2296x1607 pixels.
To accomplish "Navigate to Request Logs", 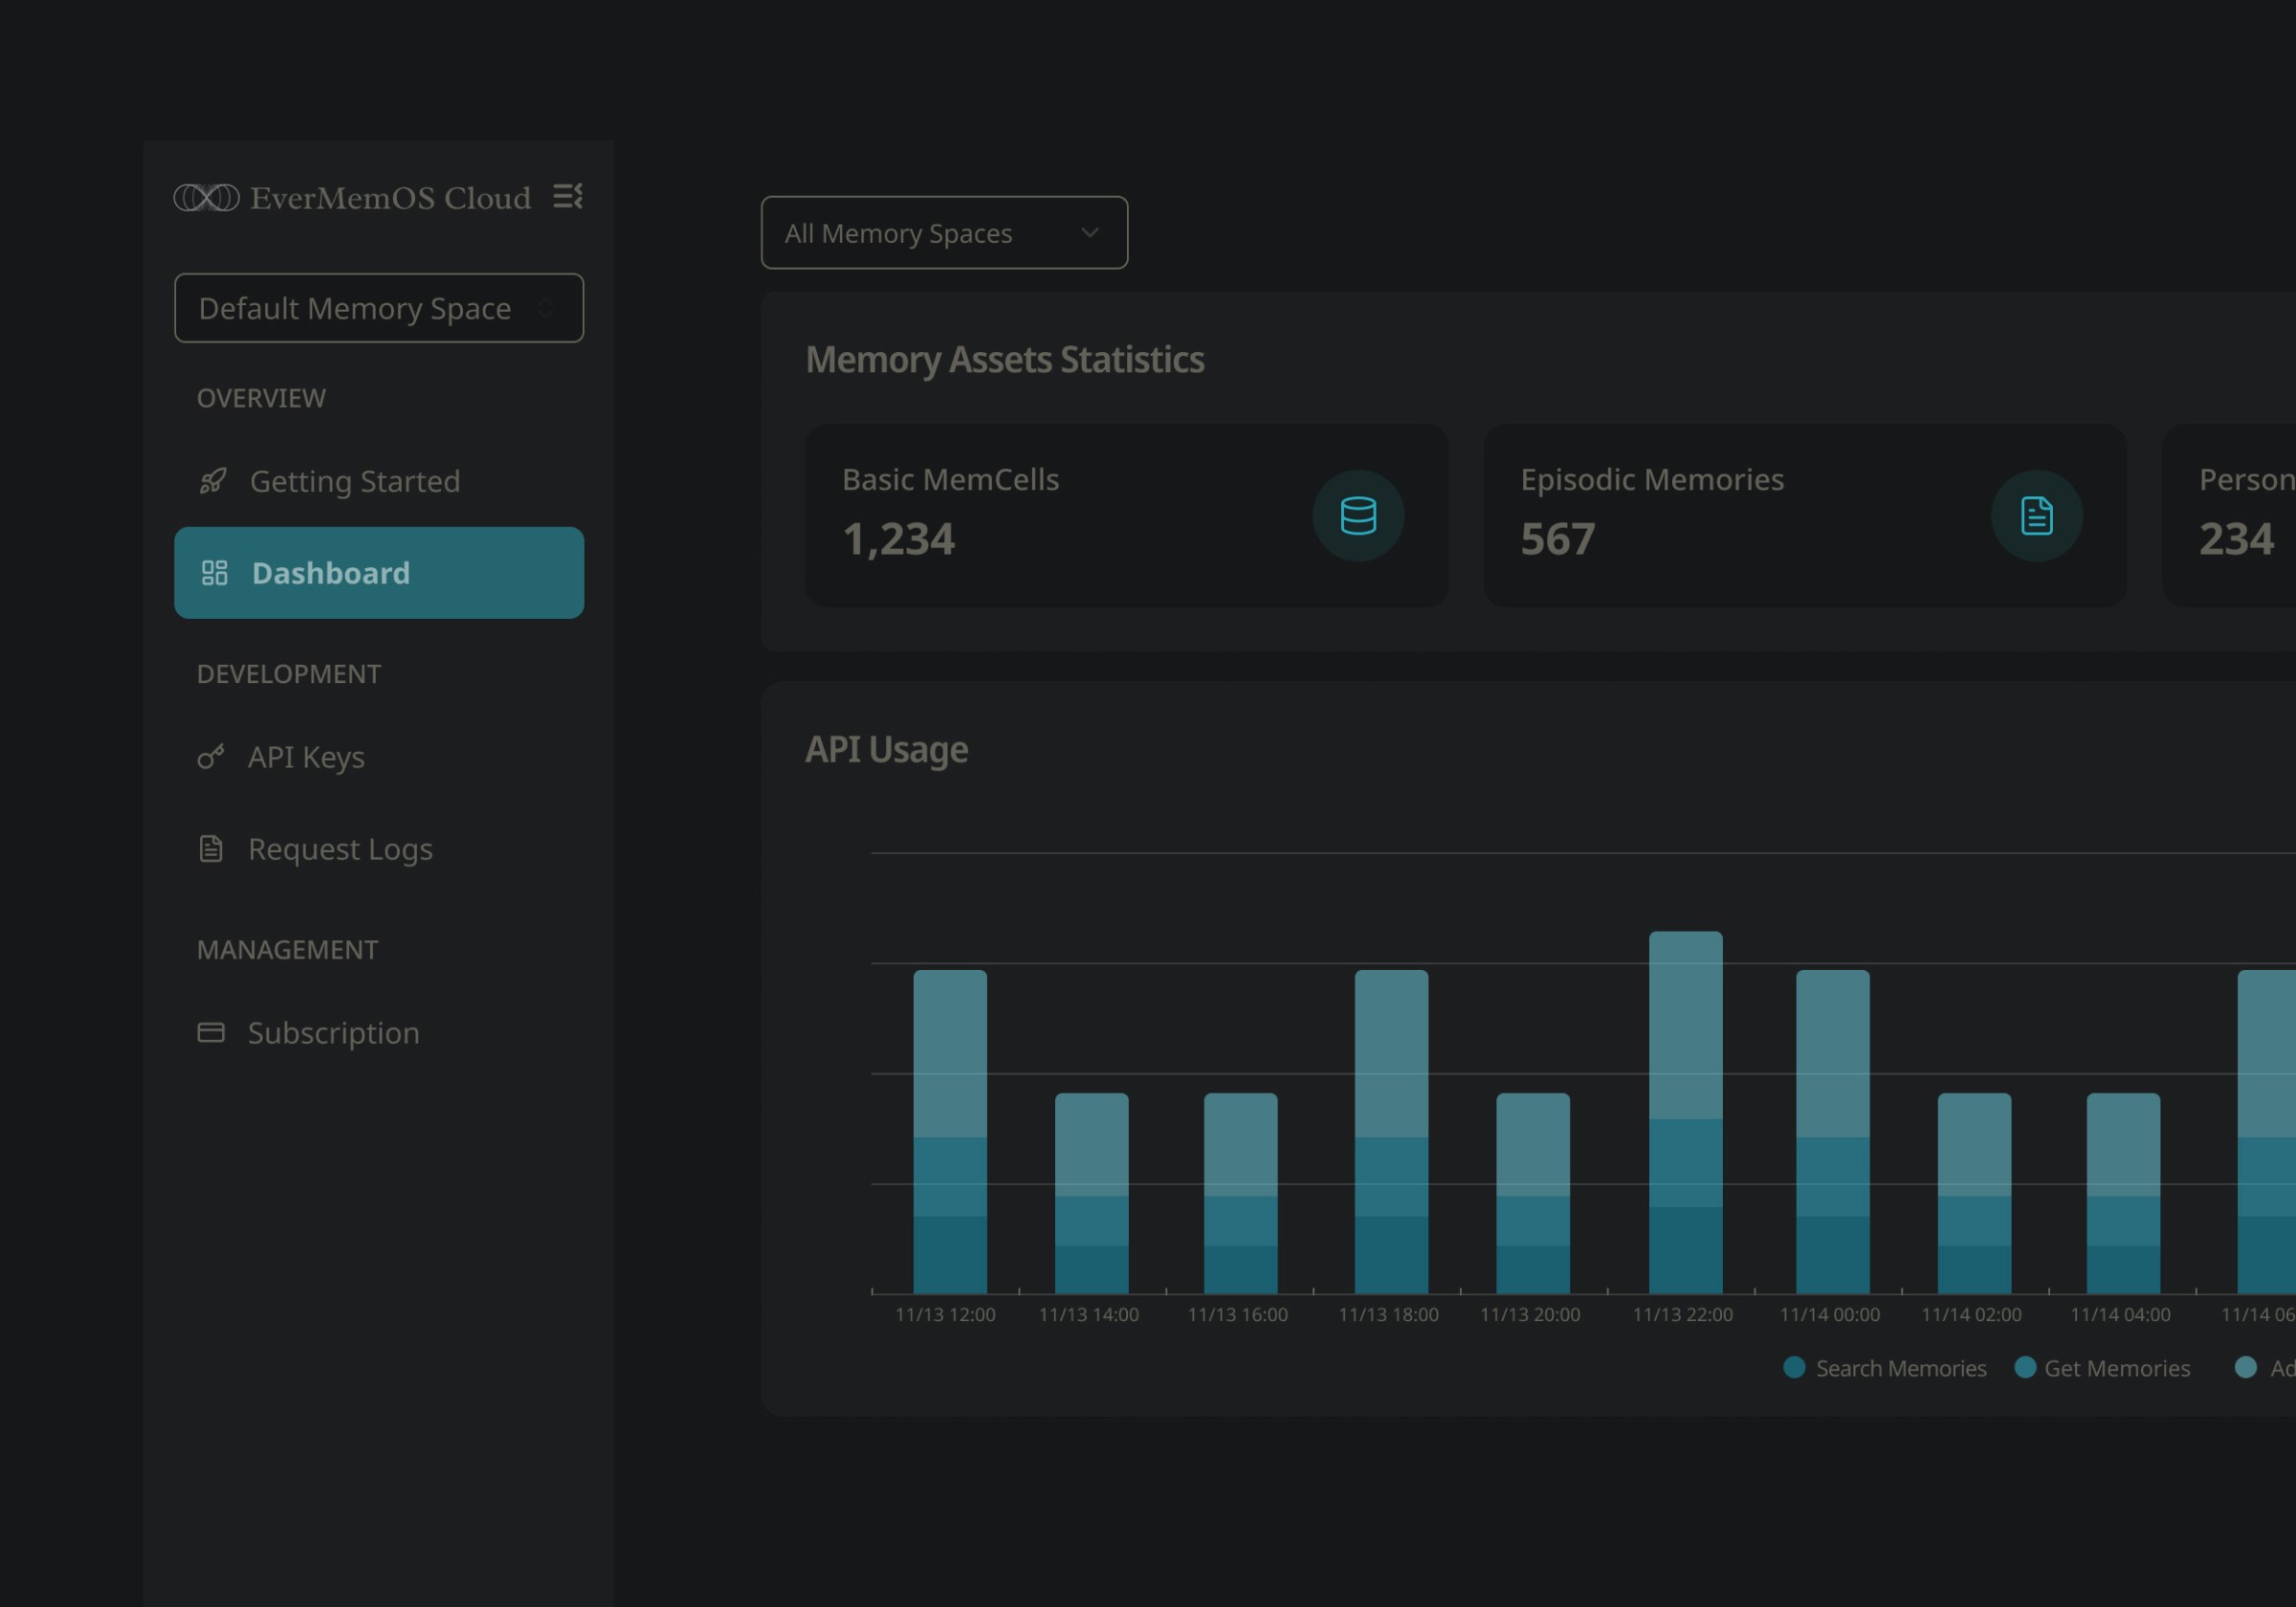I will click(x=340, y=849).
